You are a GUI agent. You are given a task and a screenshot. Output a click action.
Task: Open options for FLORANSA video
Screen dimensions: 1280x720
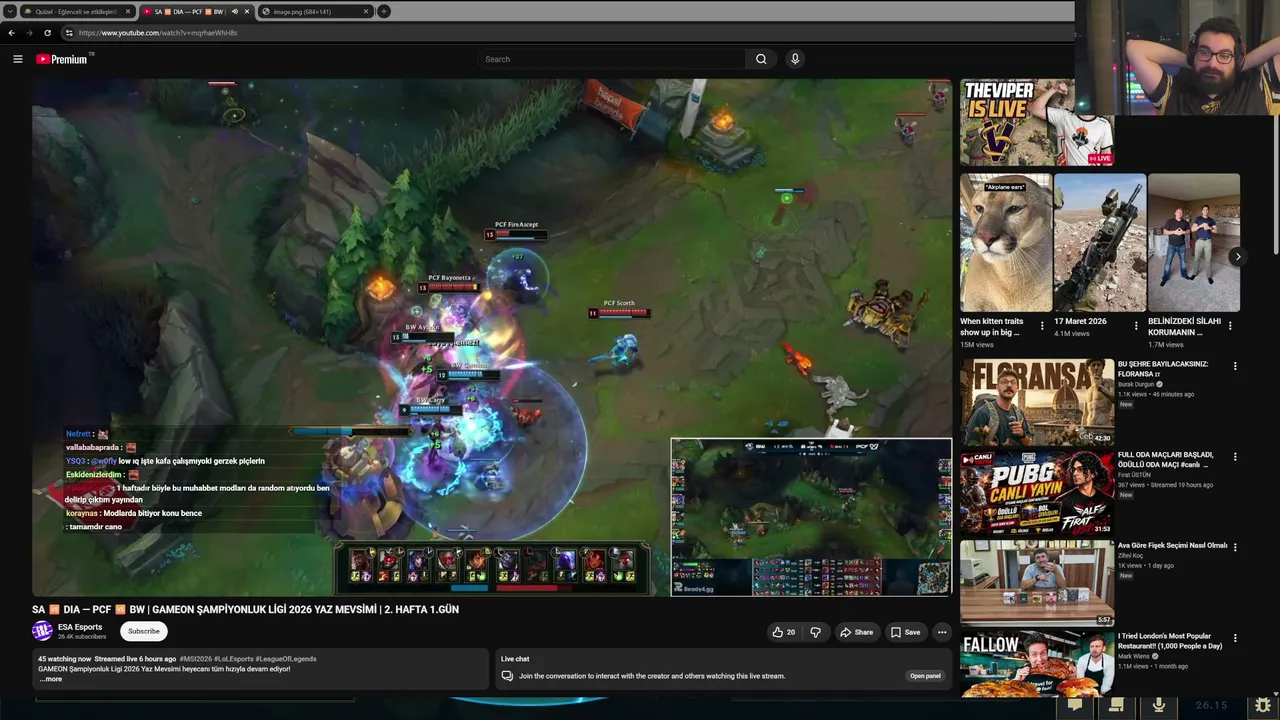tap(1235, 366)
